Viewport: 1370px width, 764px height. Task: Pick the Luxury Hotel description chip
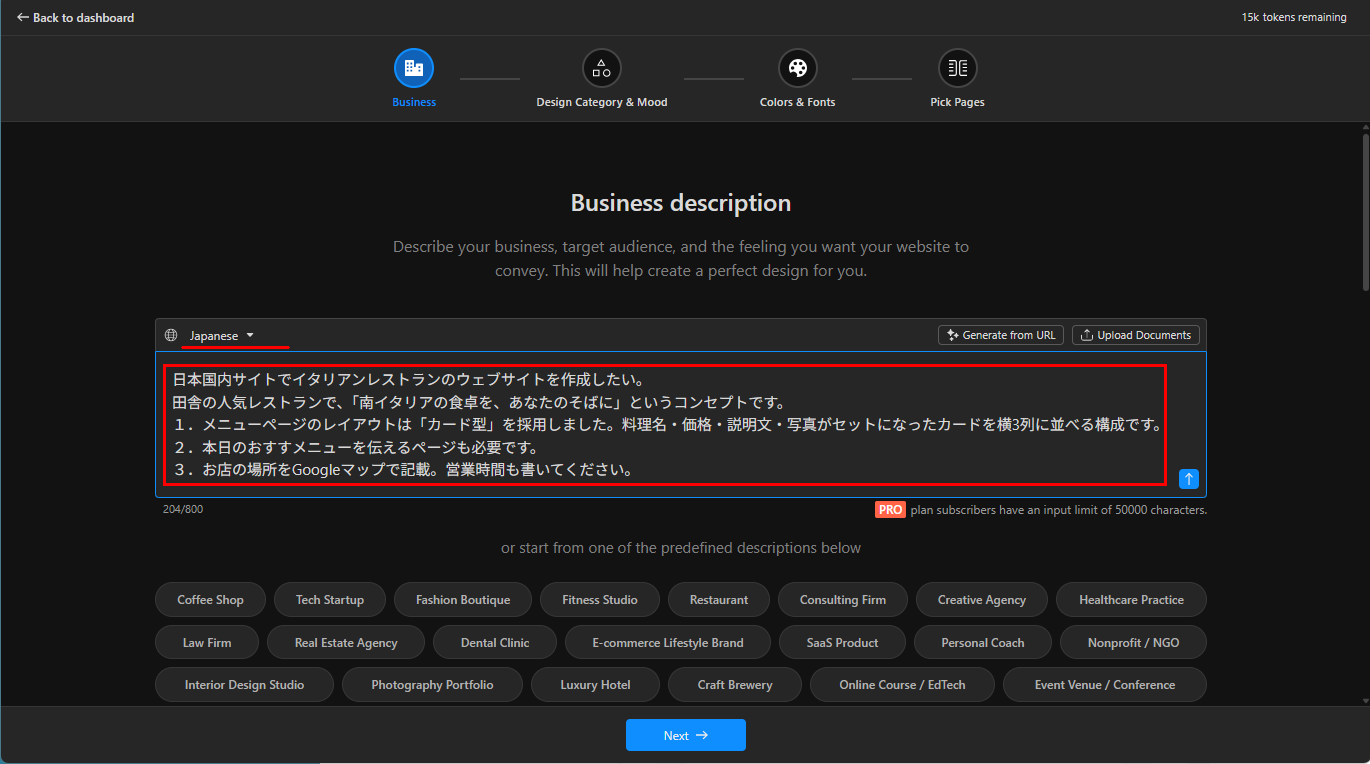point(595,685)
